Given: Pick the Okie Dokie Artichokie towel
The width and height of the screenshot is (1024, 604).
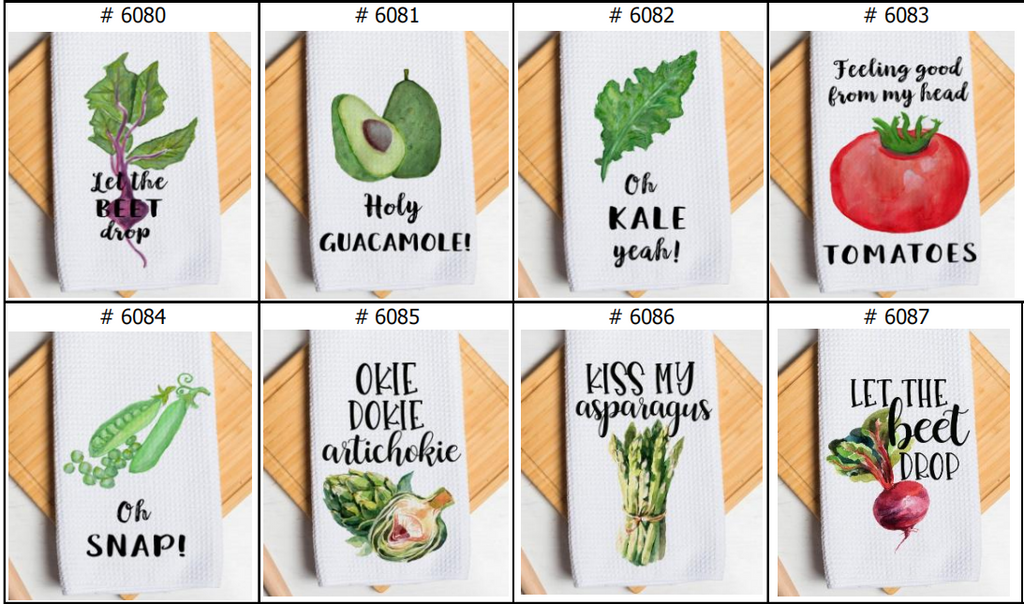Looking at the screenshot, I should pyautogui.click(x=386, y=466).
